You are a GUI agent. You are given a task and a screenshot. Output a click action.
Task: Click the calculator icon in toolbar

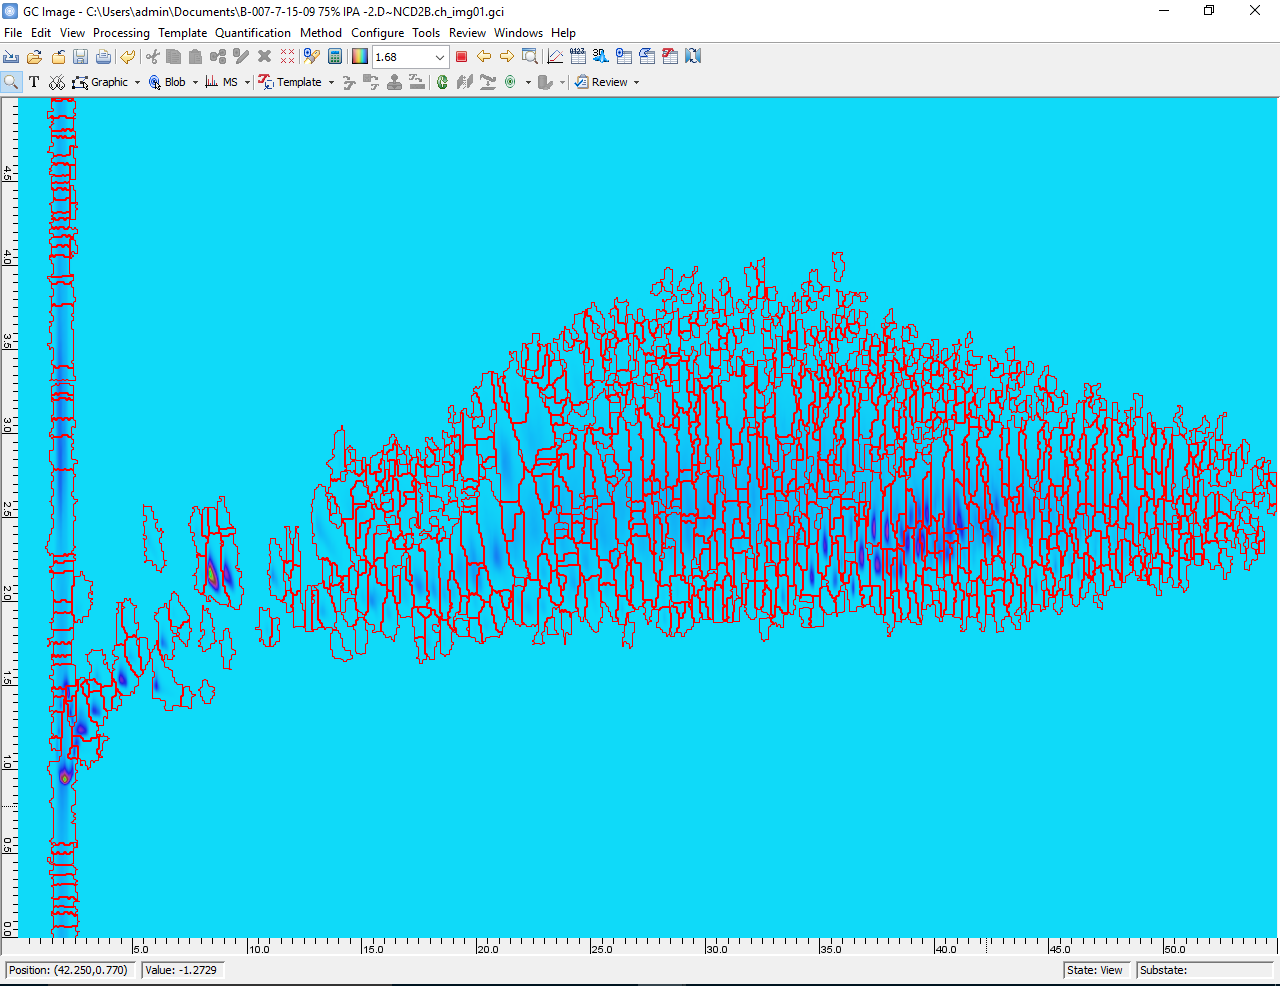click(x=336, y=57)
